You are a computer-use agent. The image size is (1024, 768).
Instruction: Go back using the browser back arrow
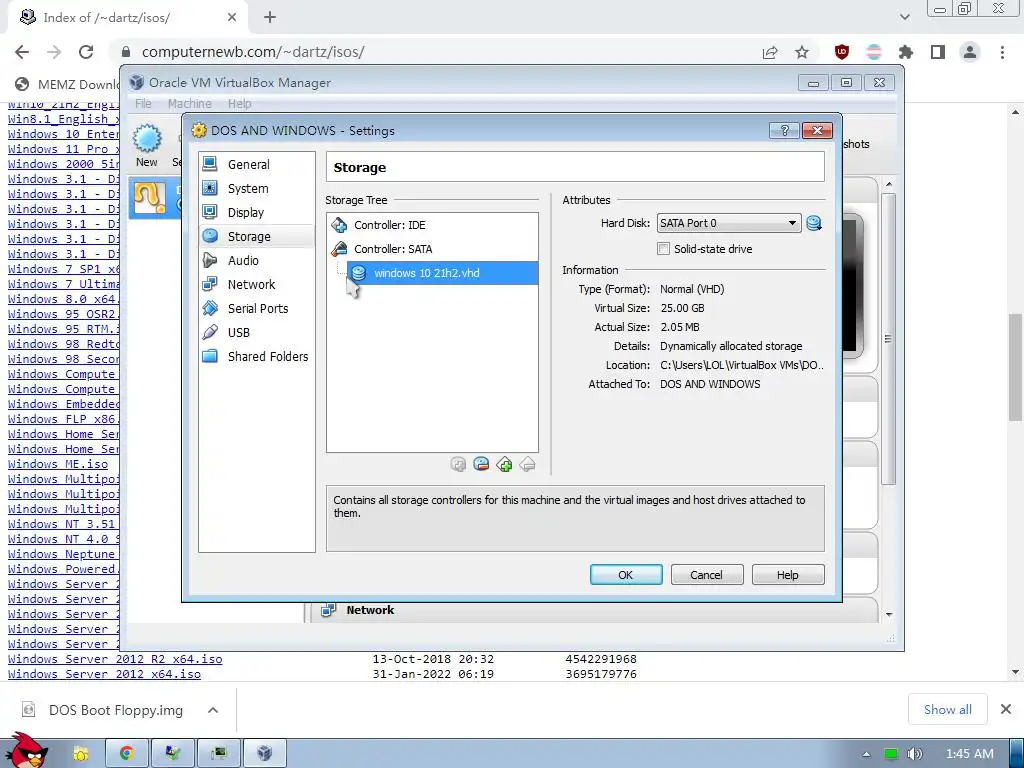(x=22, y=52)
